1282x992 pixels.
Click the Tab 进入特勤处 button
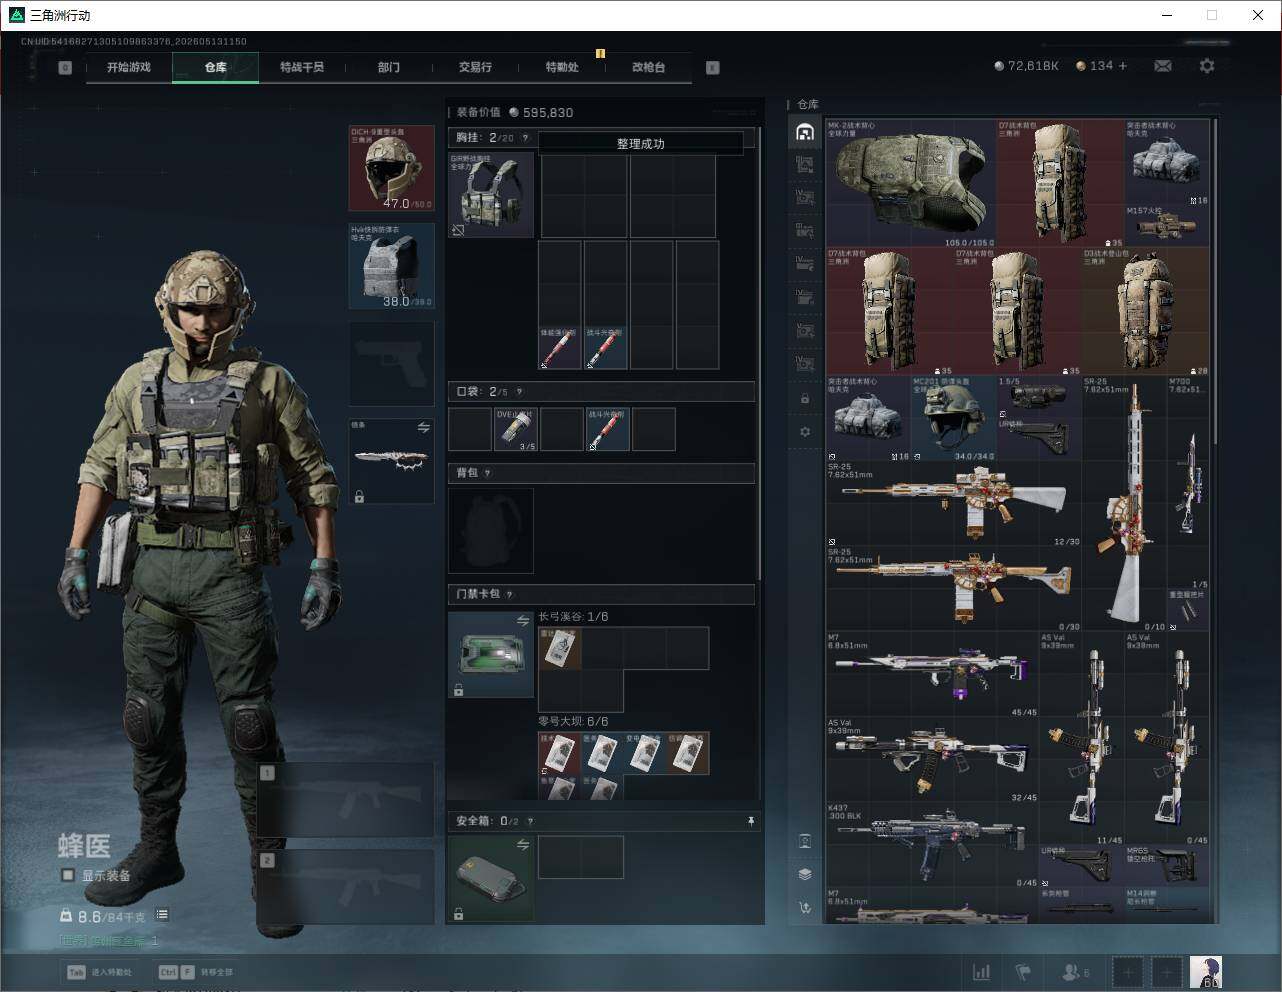[x=99, y=972]
